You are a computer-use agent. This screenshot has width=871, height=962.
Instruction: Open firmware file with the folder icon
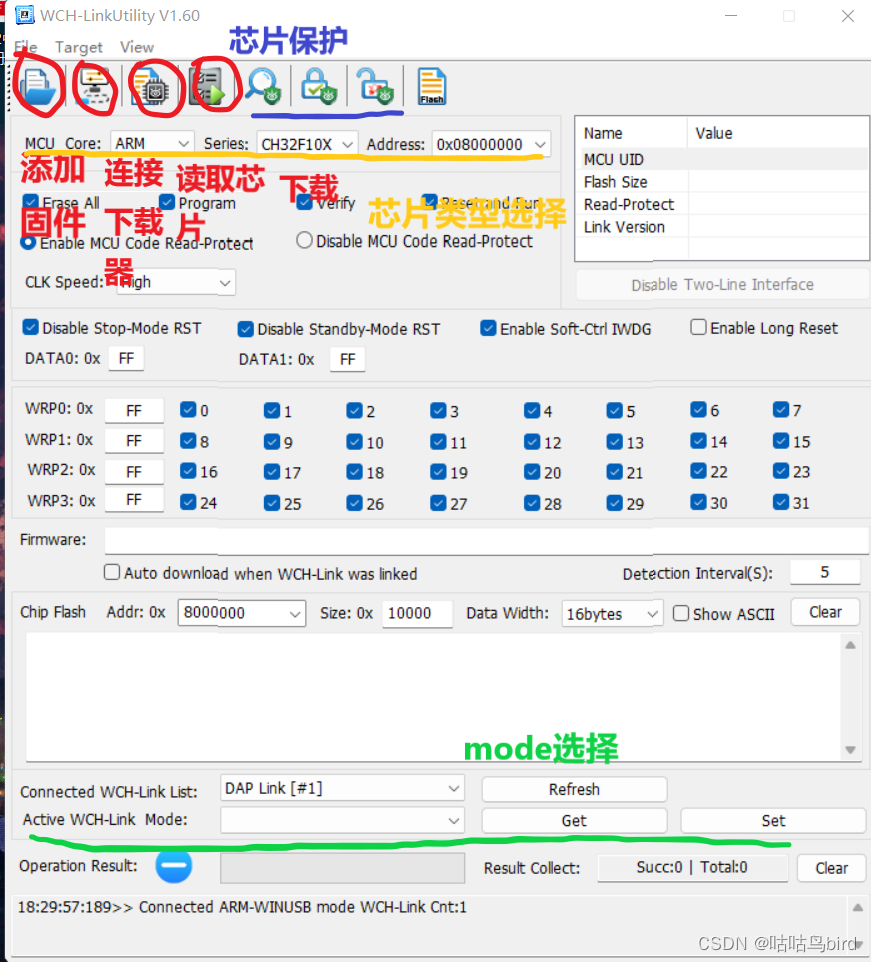click(x=38, y=87)
